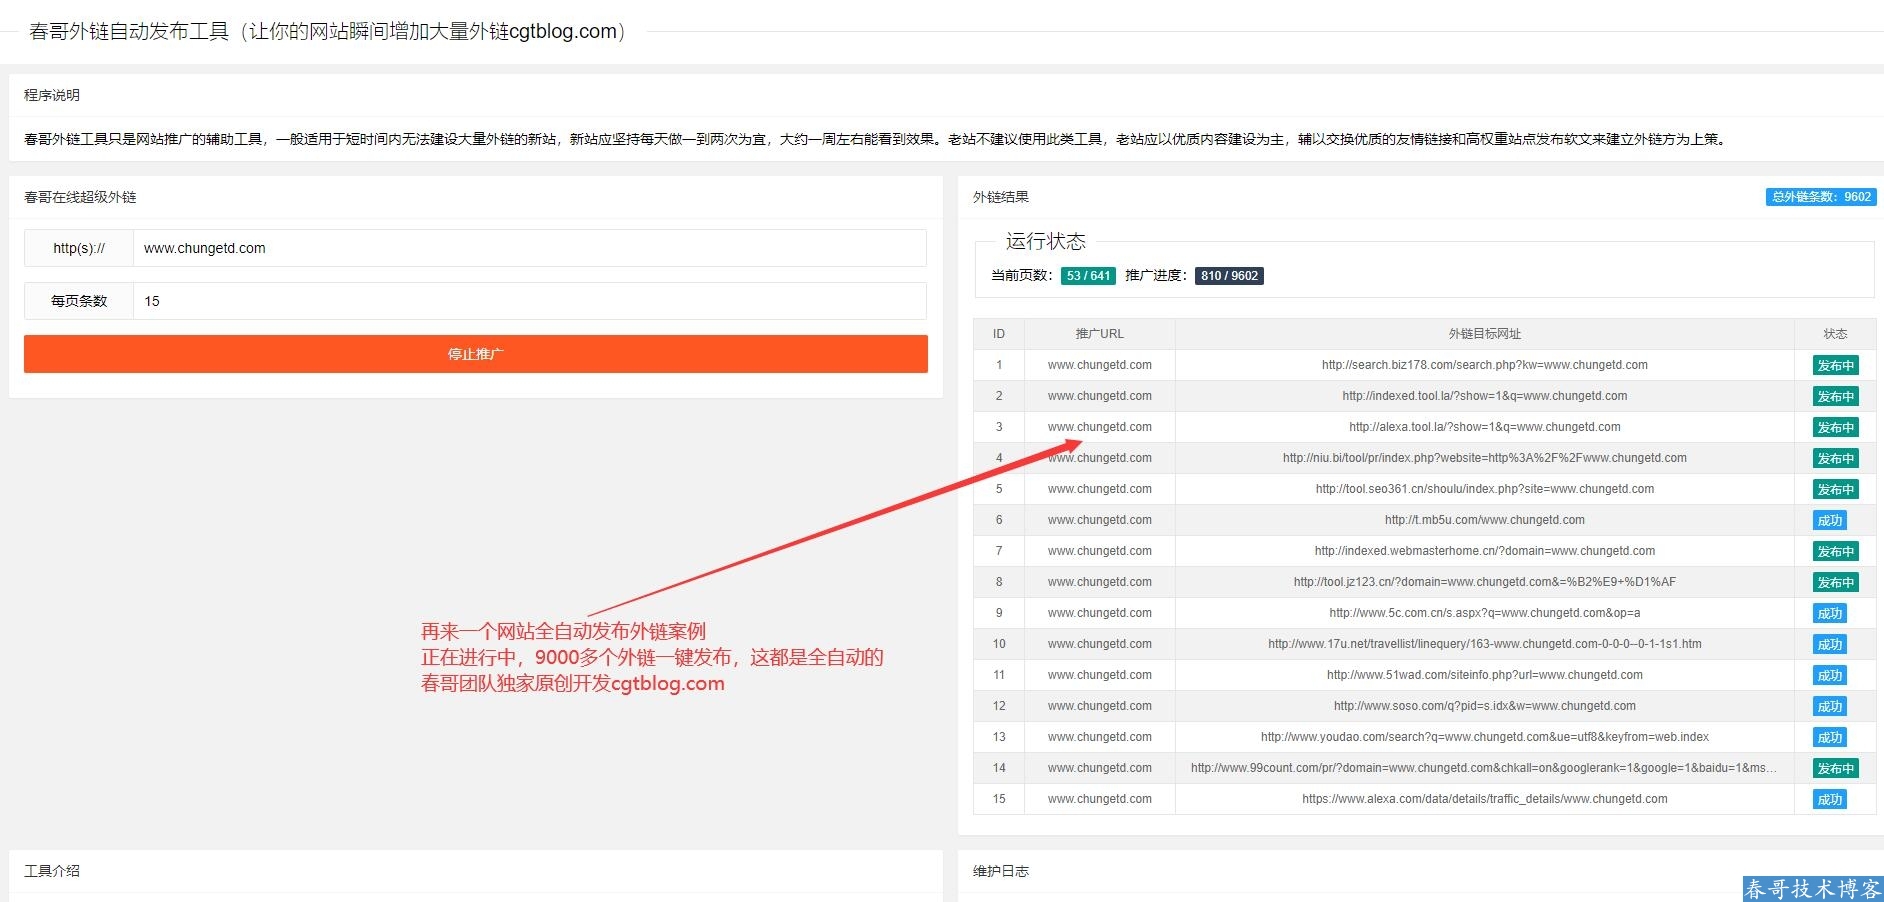
Task: Click the 每页条数 value 15 field
Action: pyautogui.click(x=532, y=301)
